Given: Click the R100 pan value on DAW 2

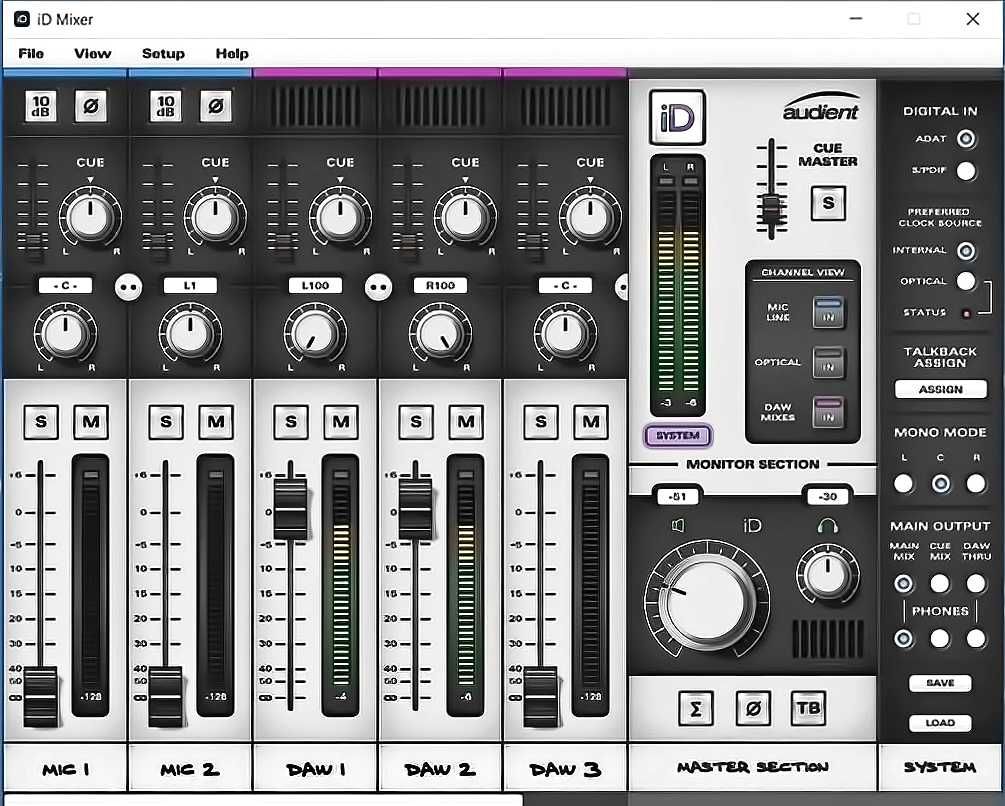Looking at the screenshot, I should click(x=440, y=285).
